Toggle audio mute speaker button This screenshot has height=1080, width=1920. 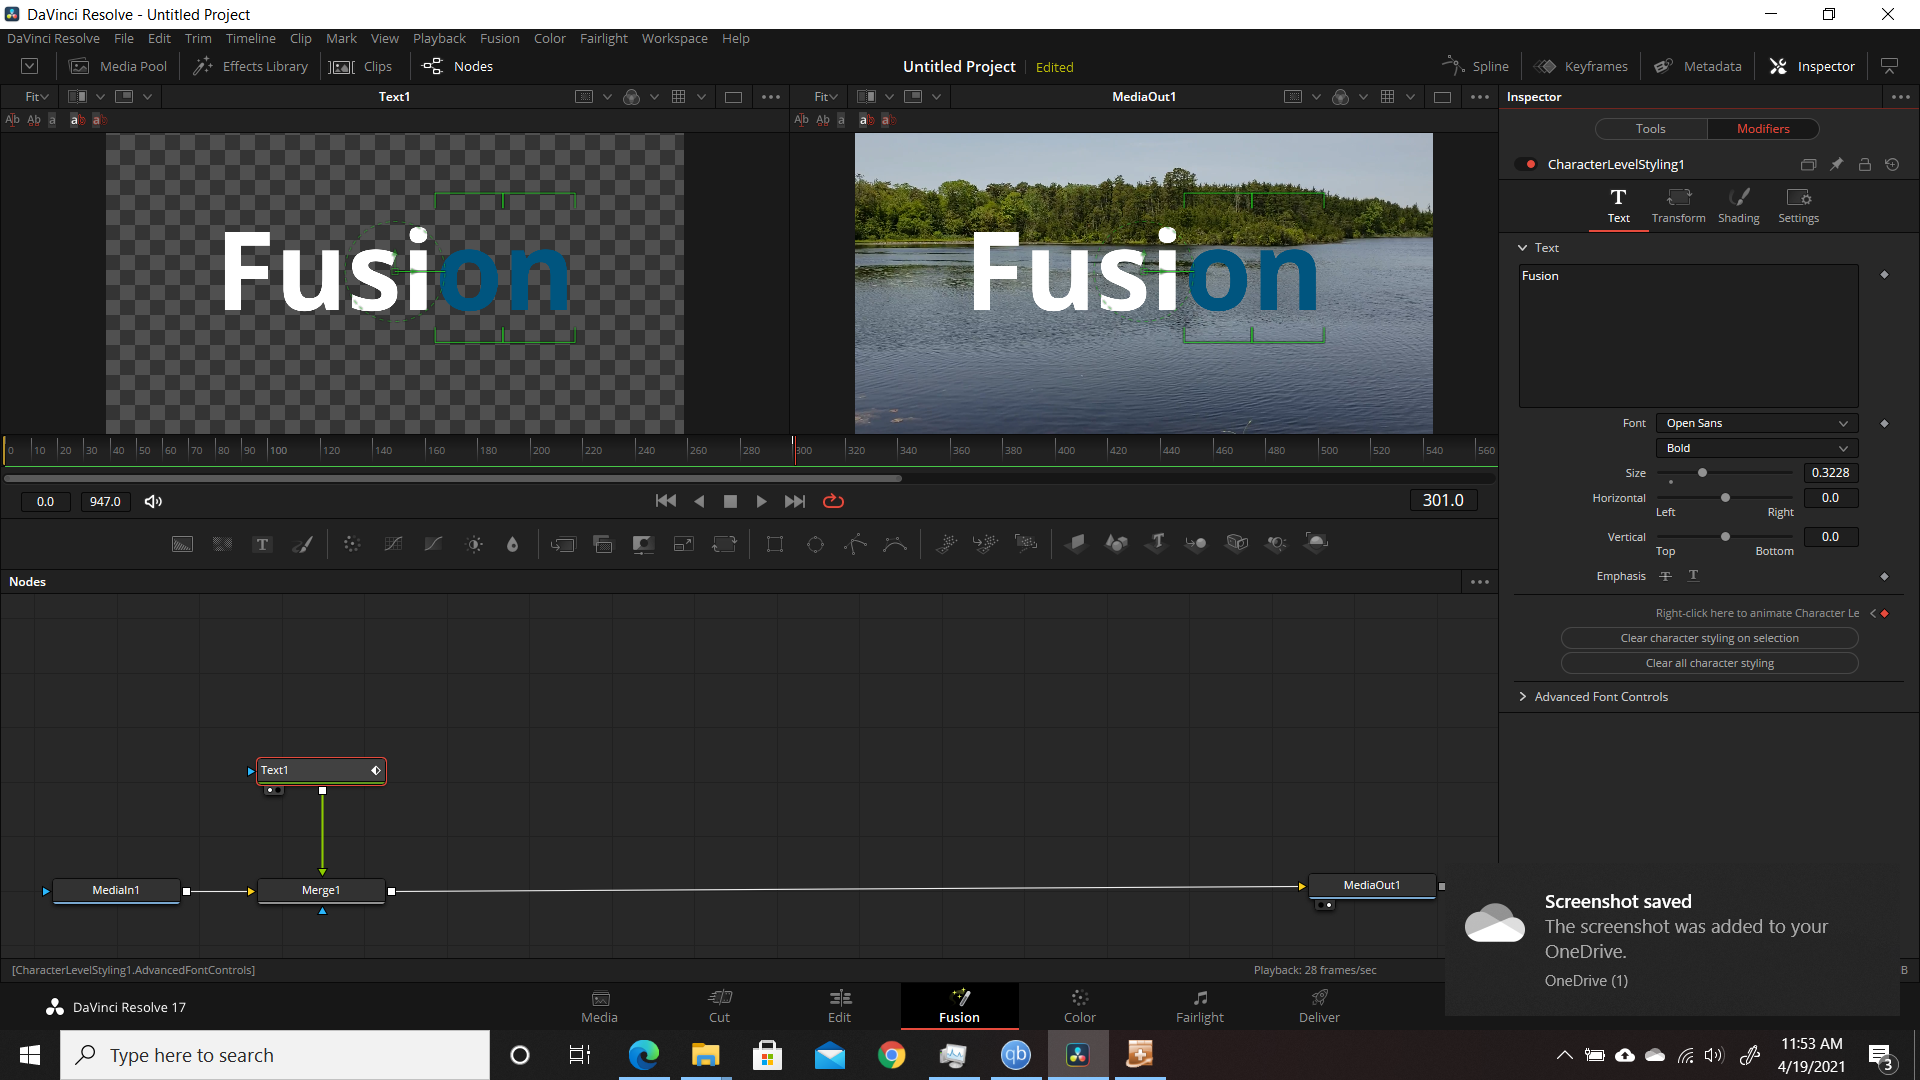coord(153,501)
